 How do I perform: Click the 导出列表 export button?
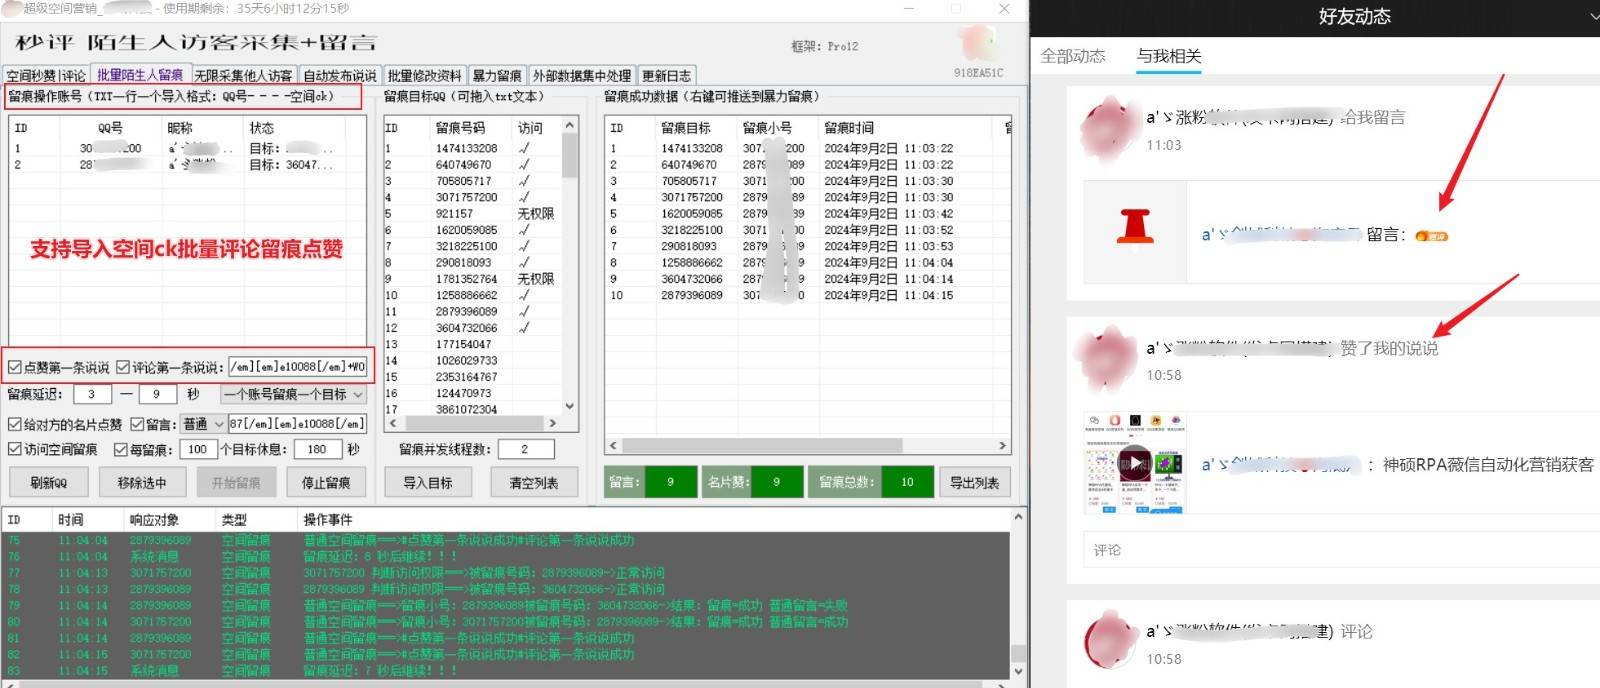pos(974,483)
